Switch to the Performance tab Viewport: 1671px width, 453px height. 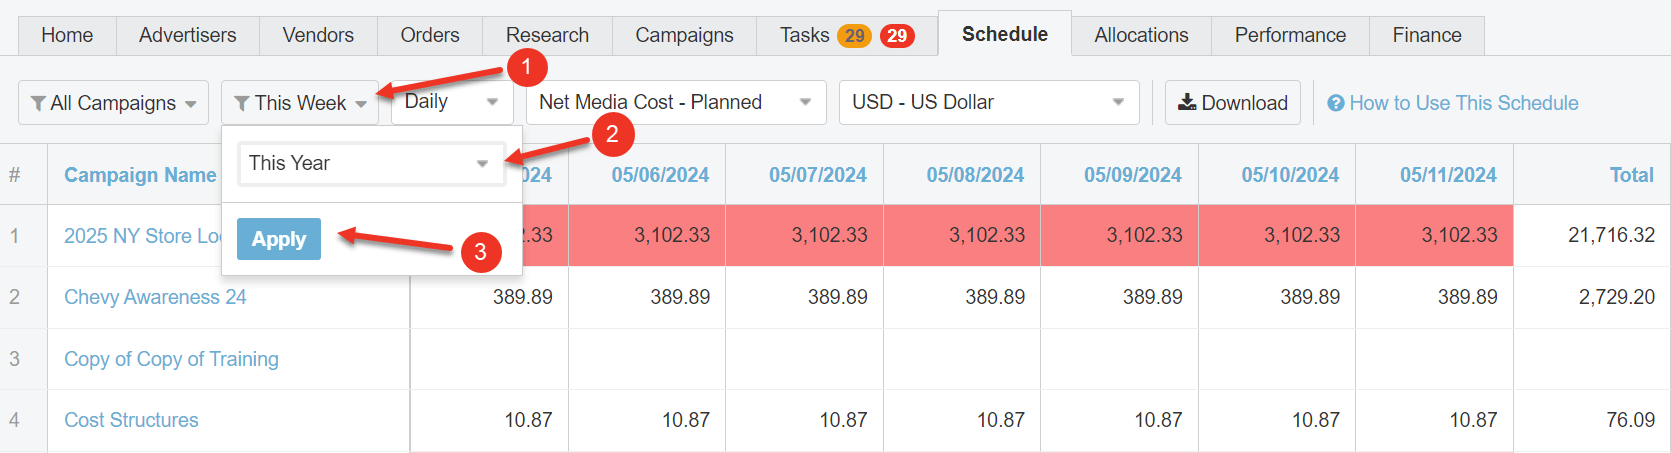click(1290, 35)
